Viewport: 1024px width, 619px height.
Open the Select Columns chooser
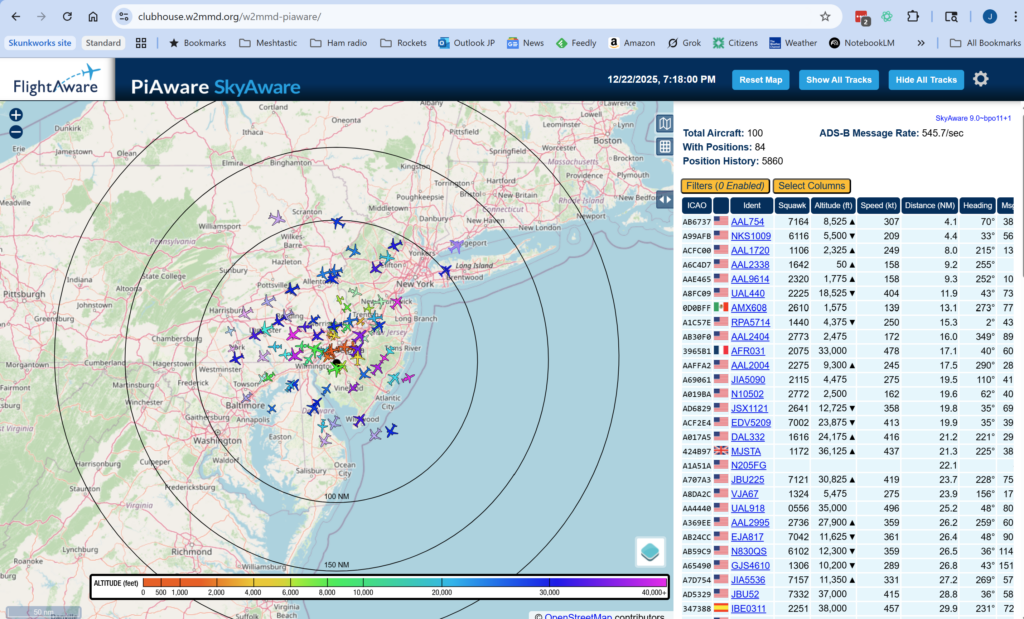811,186
